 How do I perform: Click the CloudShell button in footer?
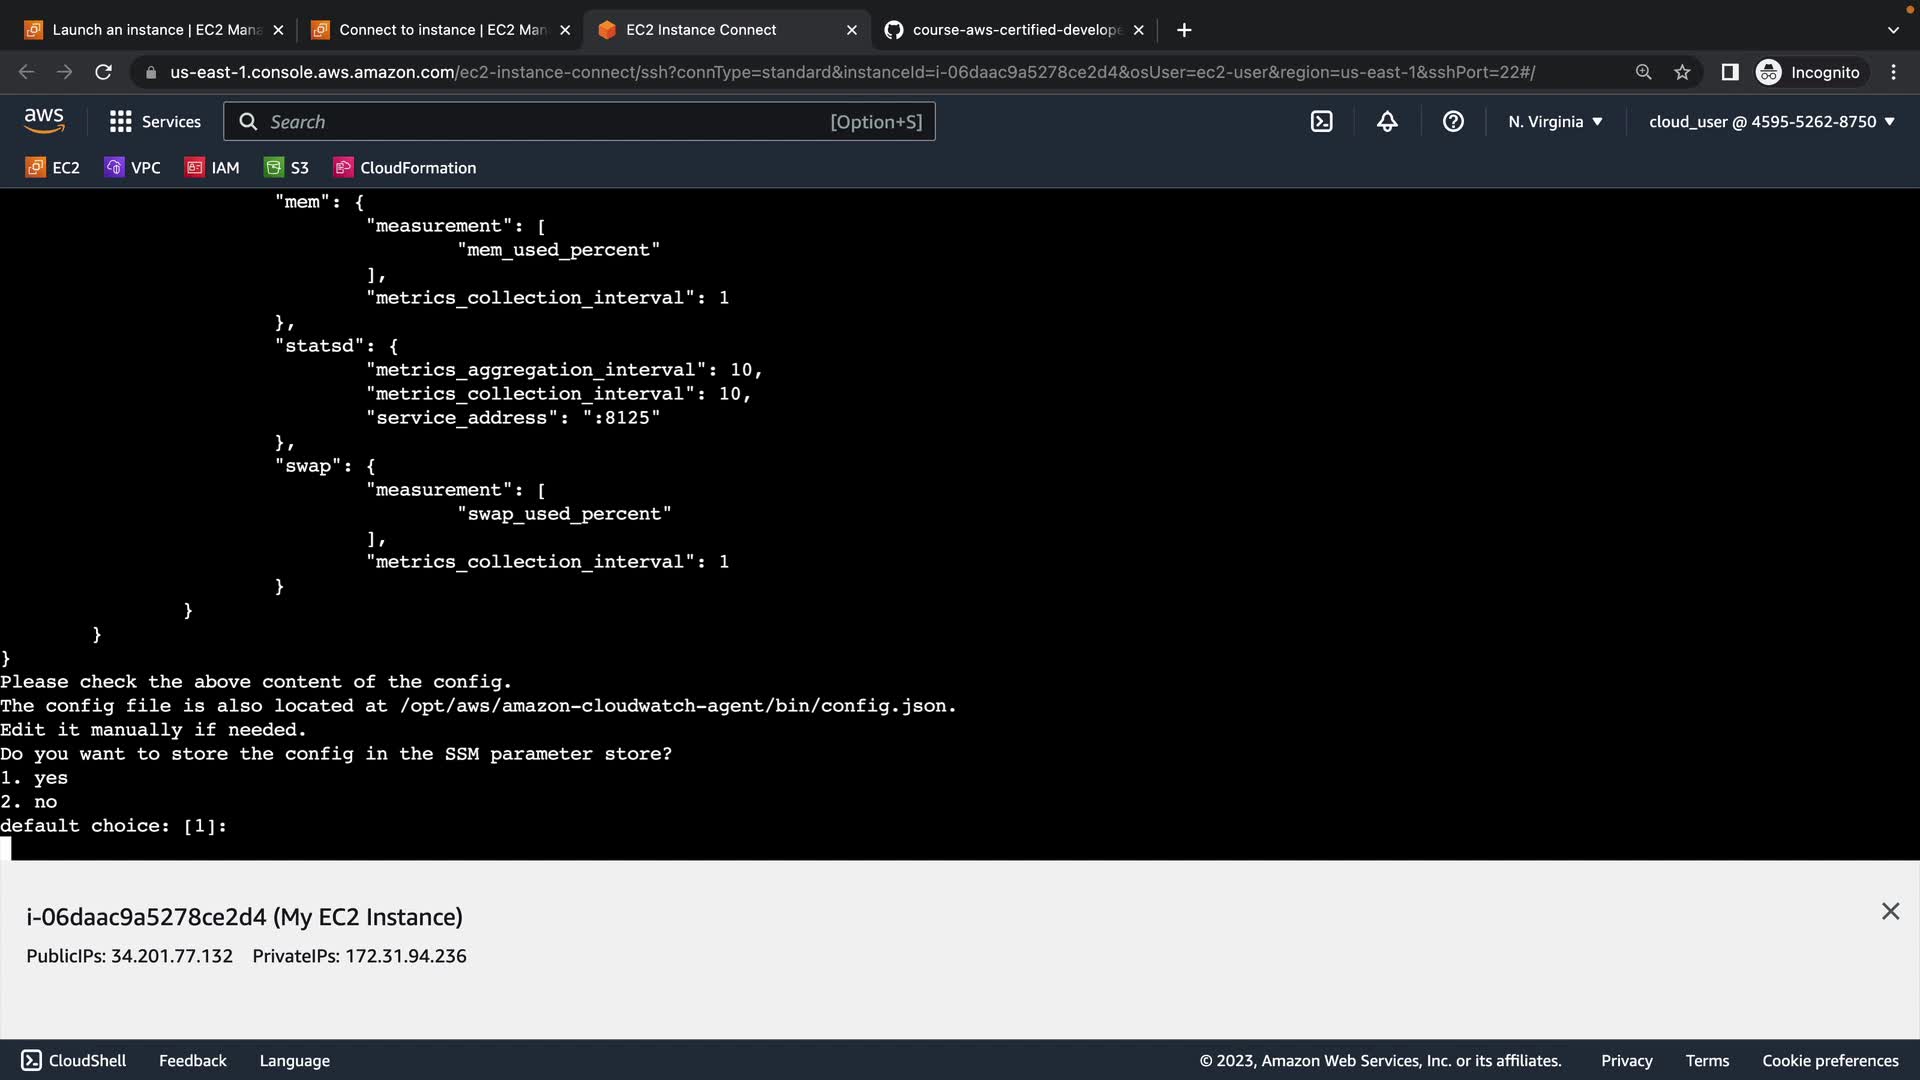pyautogui.click(x=74, y=1060)
